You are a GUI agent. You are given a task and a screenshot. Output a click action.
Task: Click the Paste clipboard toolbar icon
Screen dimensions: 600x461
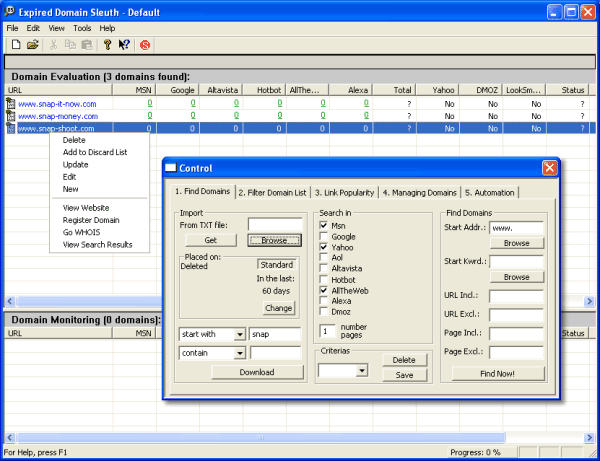coord(87,45)
